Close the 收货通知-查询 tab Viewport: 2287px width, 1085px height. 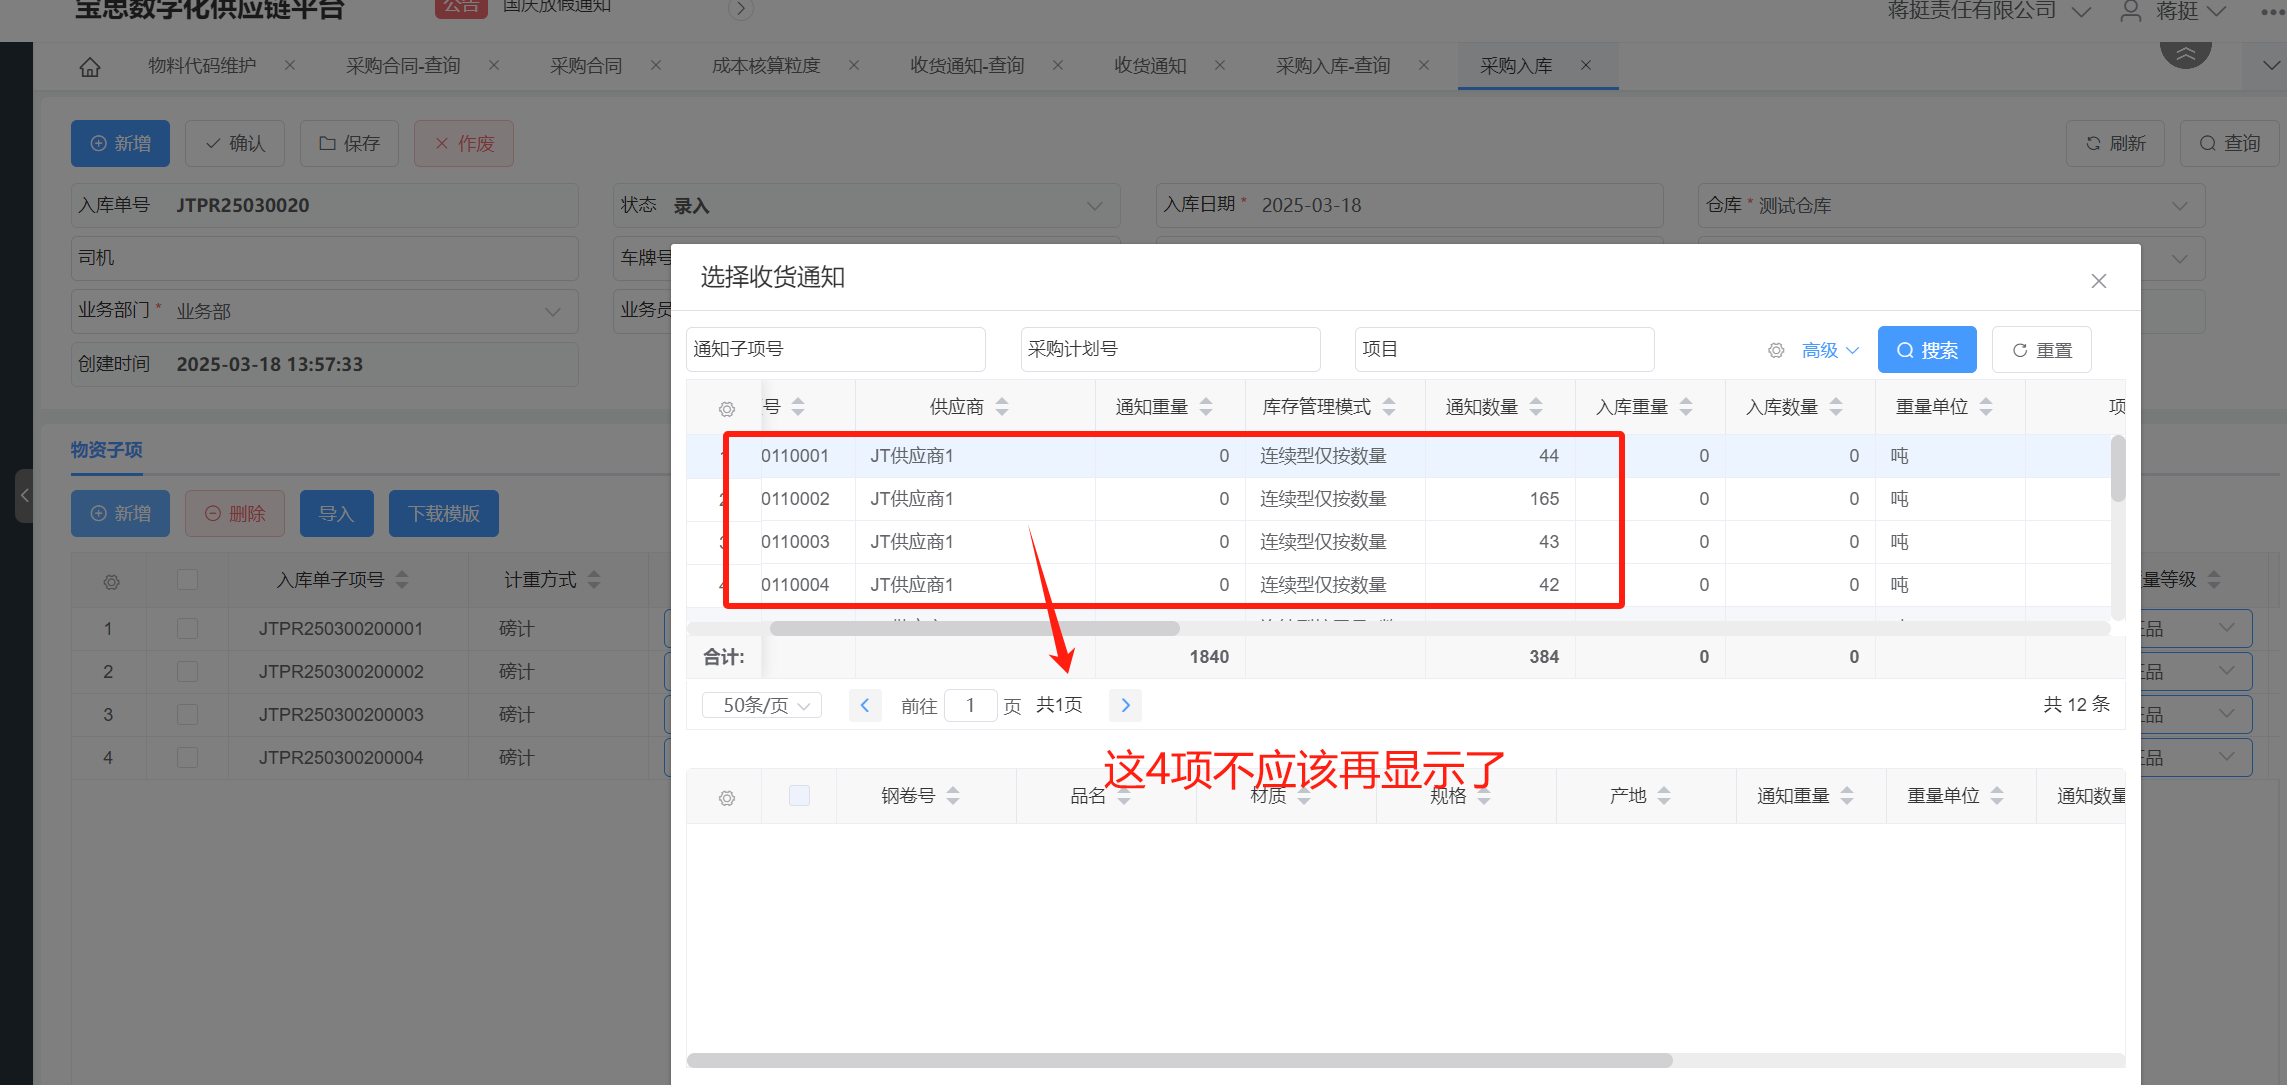(1058, 65)
